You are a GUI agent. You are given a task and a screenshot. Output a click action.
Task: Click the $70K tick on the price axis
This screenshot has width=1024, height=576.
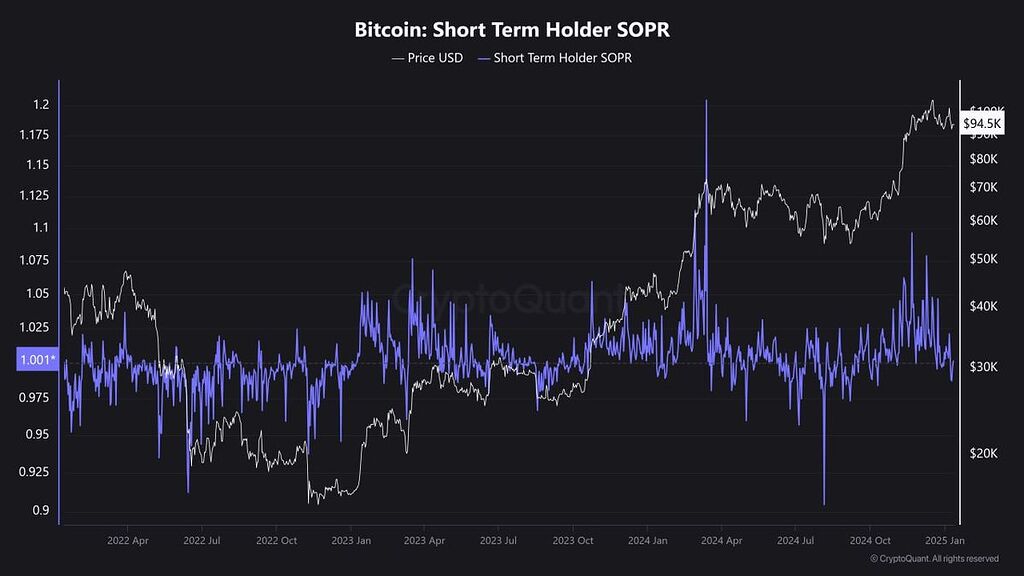pyautogui.click(x=984, y=187)
